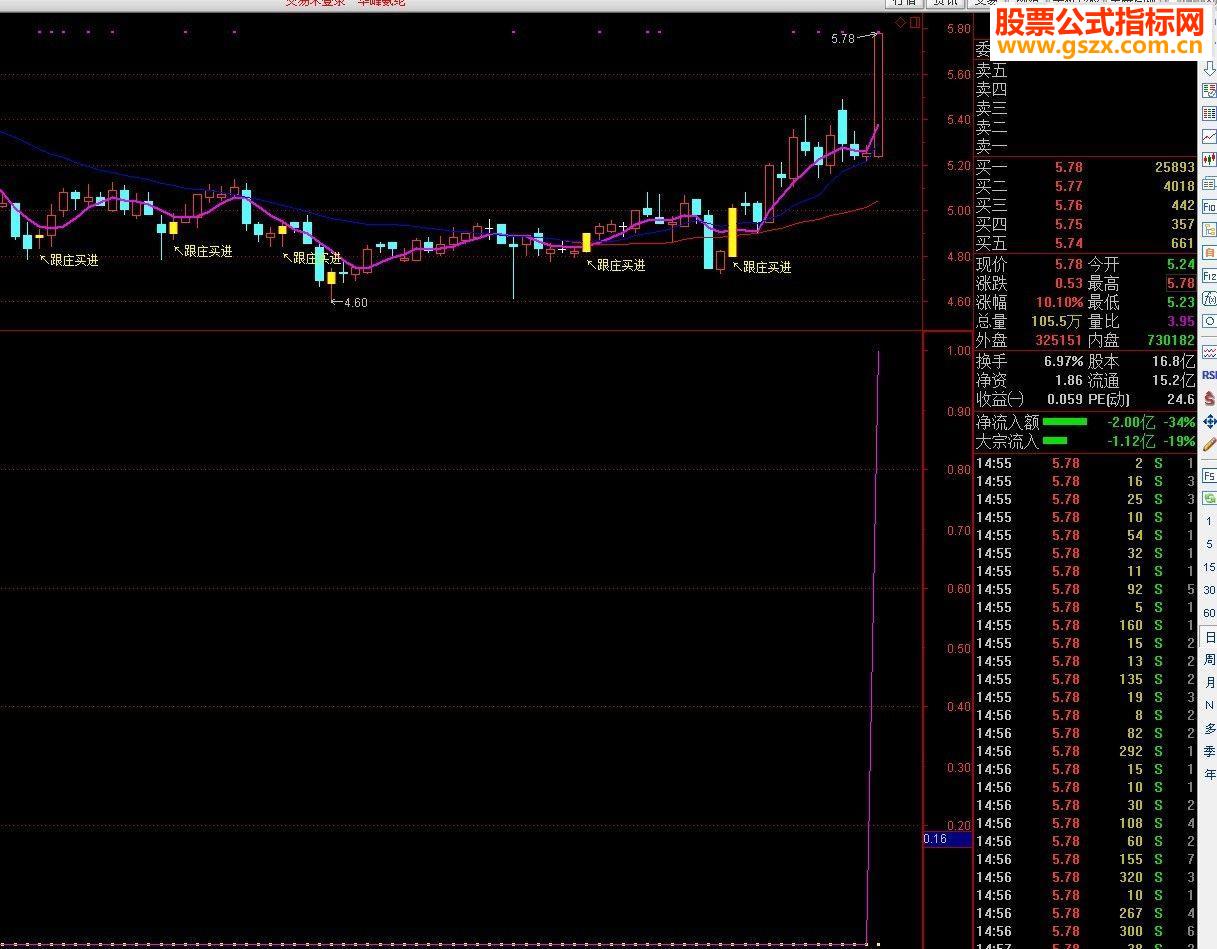Open the detail list icon in sidebar

1209,184
